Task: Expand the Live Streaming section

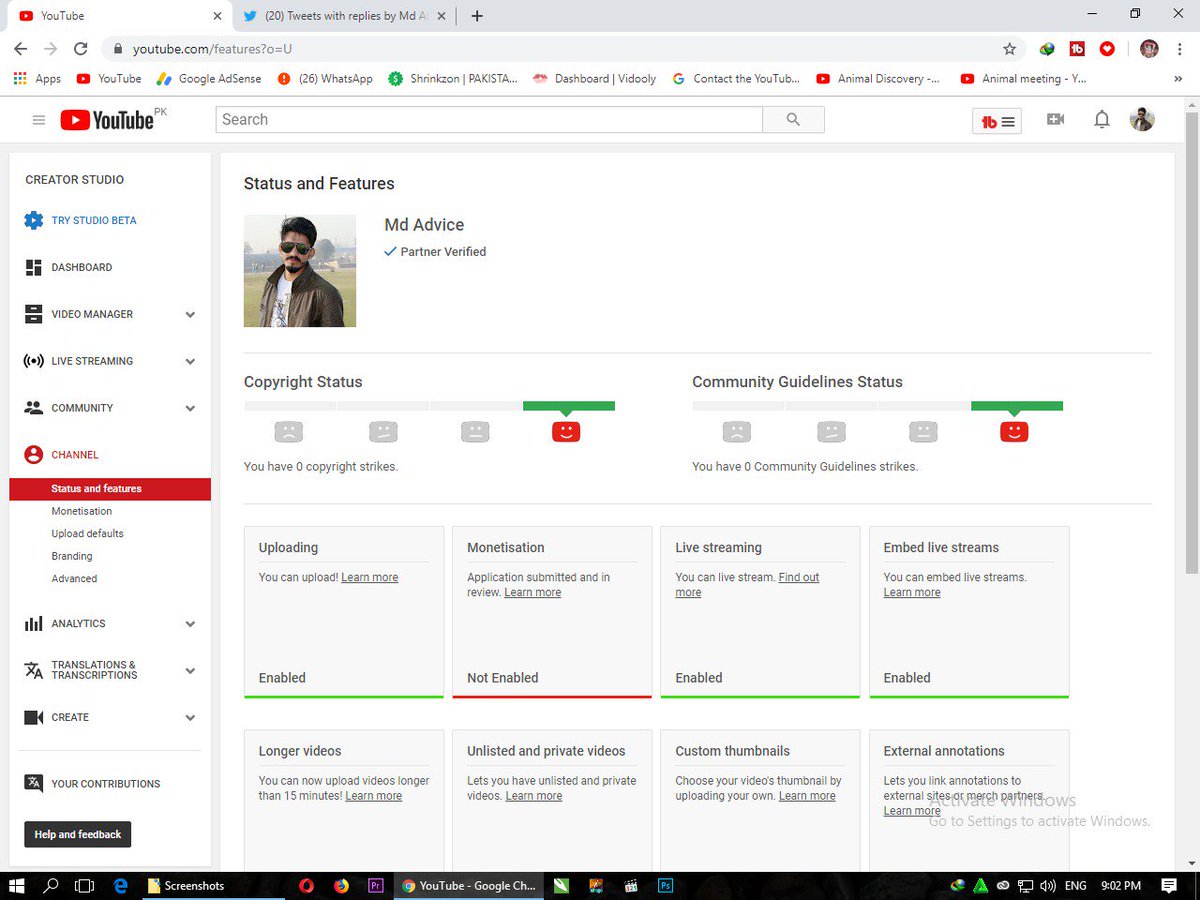Action: point(190,362)
